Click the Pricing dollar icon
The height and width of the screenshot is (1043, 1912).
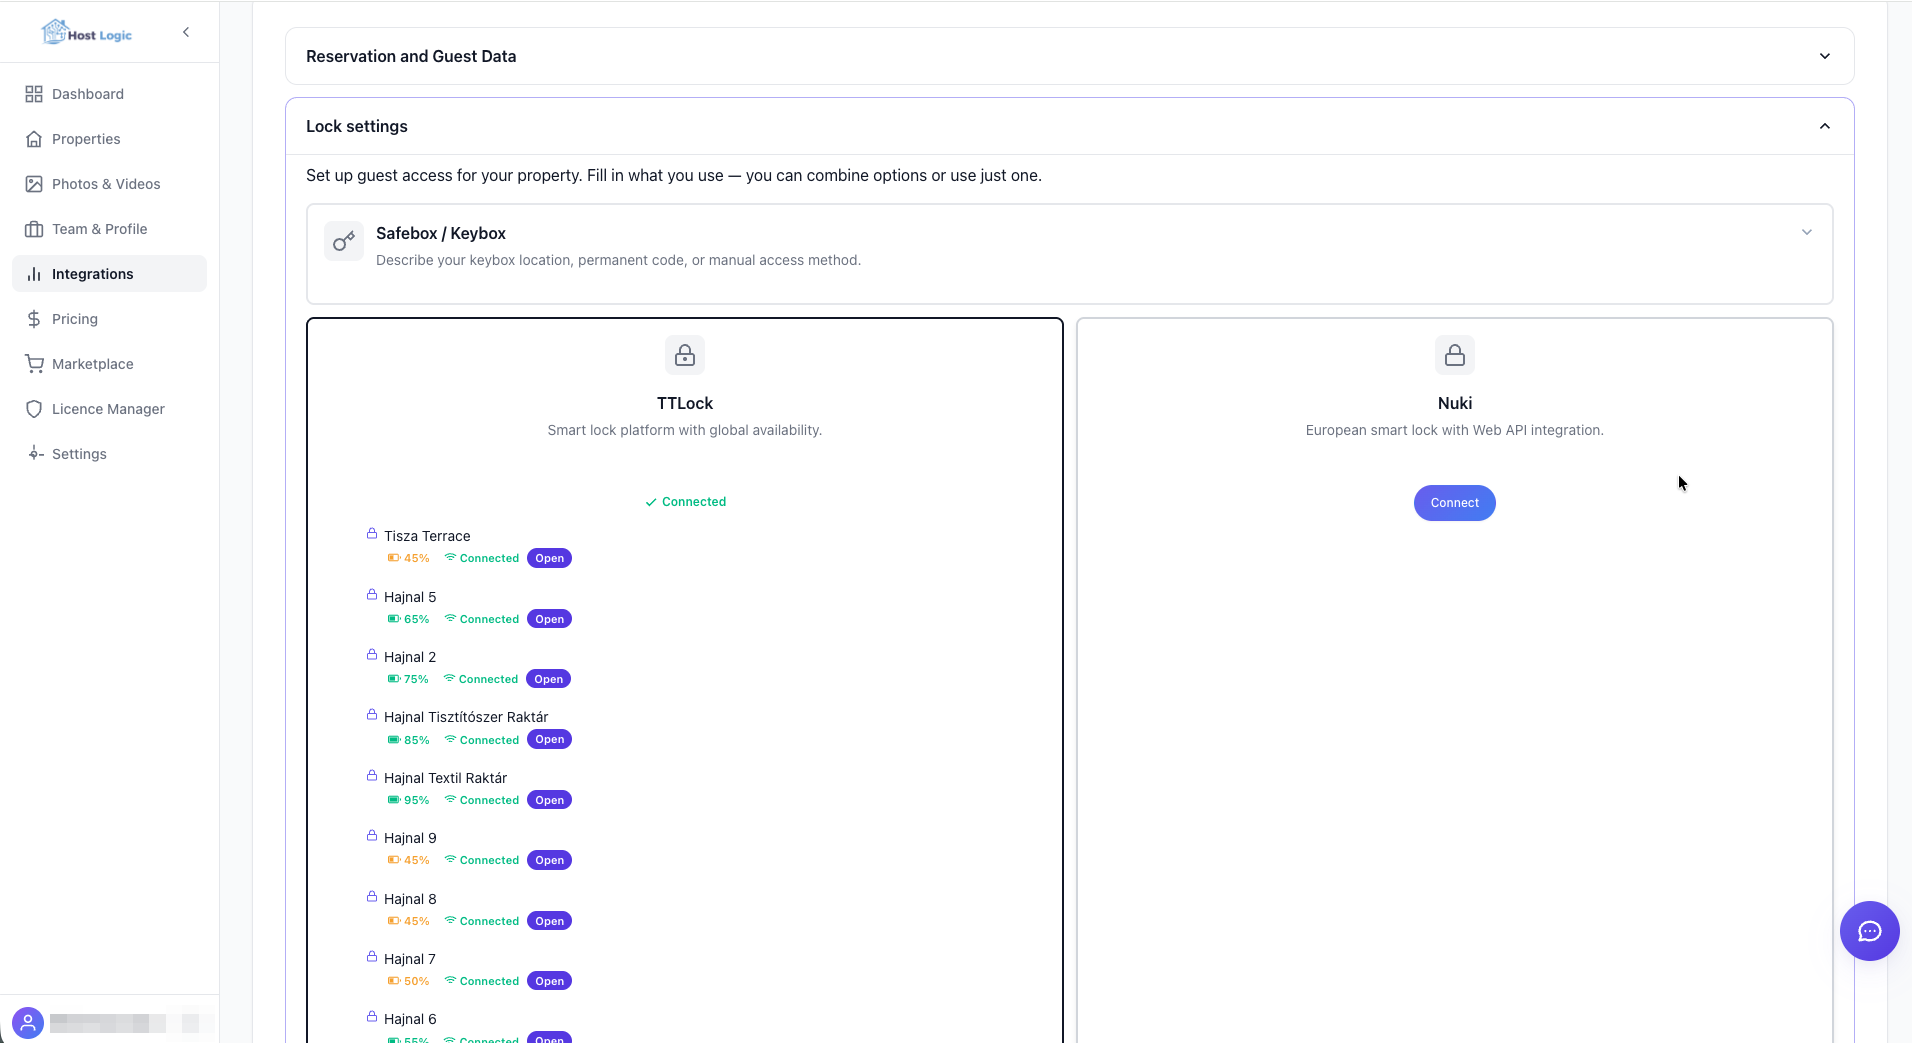tap(34, 319)
